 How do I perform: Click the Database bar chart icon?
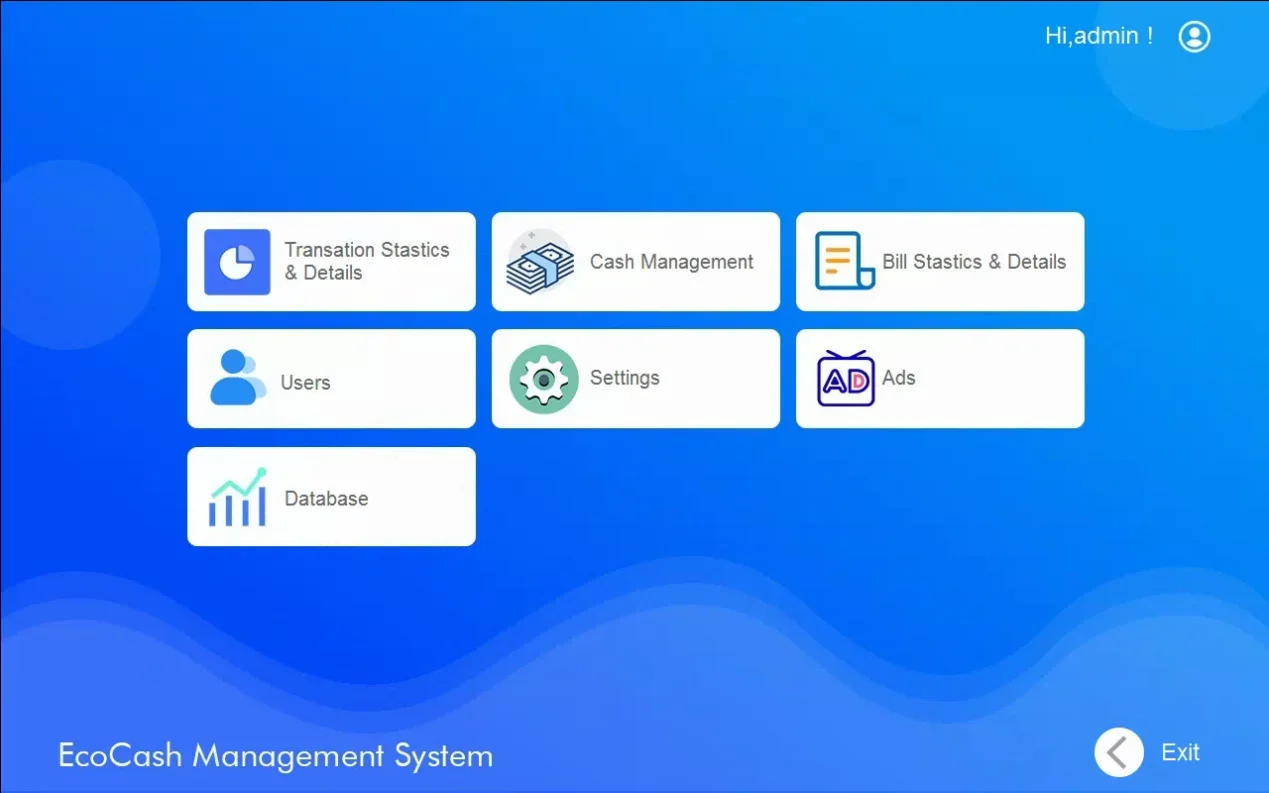[x=238, y=497]
